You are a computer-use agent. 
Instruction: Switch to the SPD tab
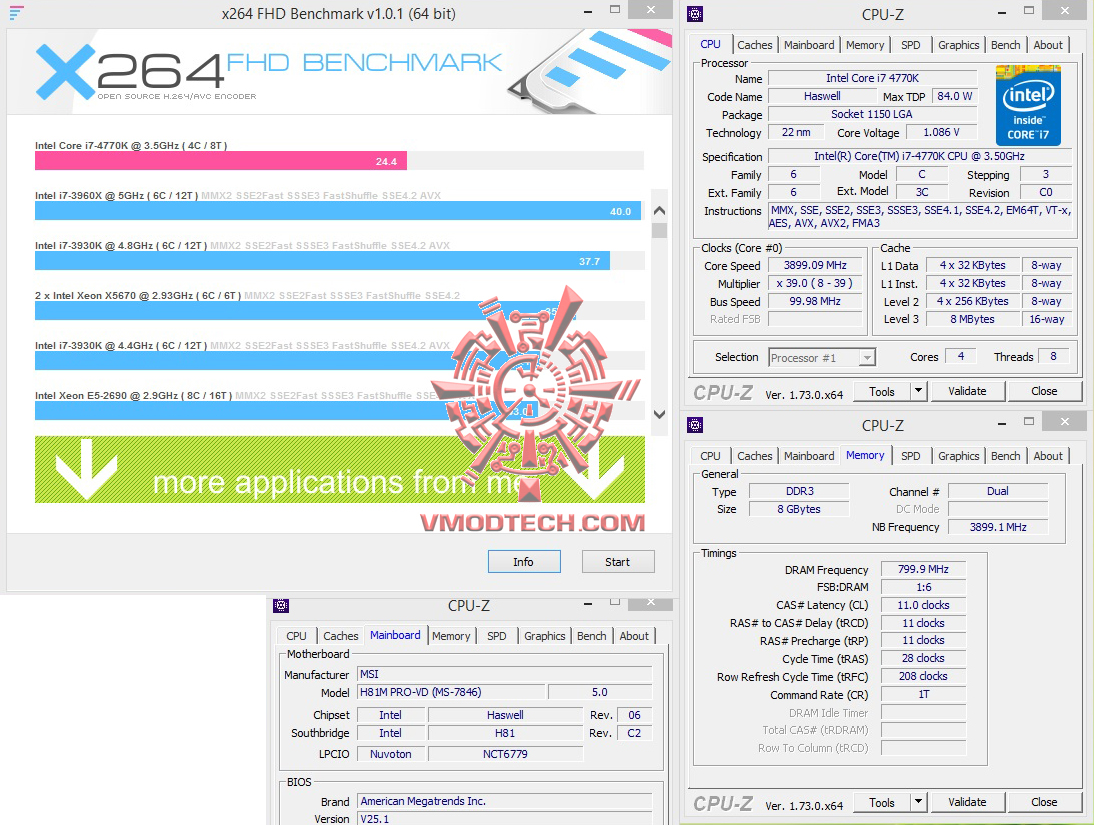click(911, 44)
